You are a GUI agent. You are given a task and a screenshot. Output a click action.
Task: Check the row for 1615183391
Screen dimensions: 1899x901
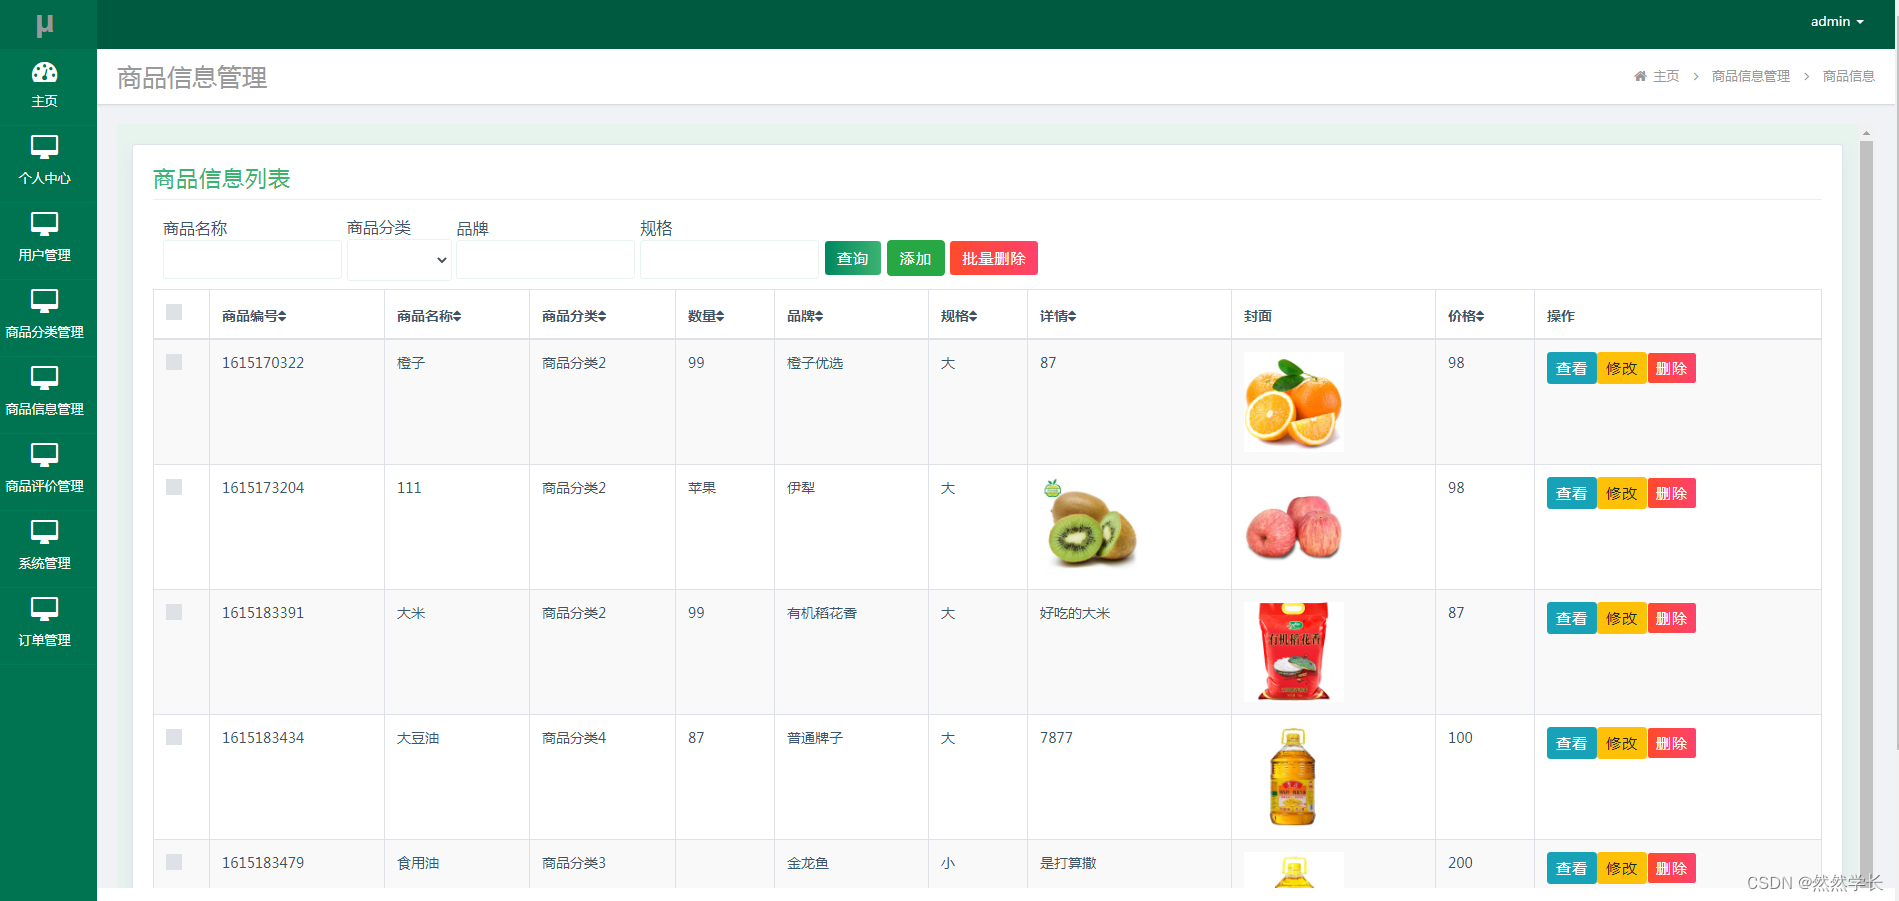[x=174, y=612]
